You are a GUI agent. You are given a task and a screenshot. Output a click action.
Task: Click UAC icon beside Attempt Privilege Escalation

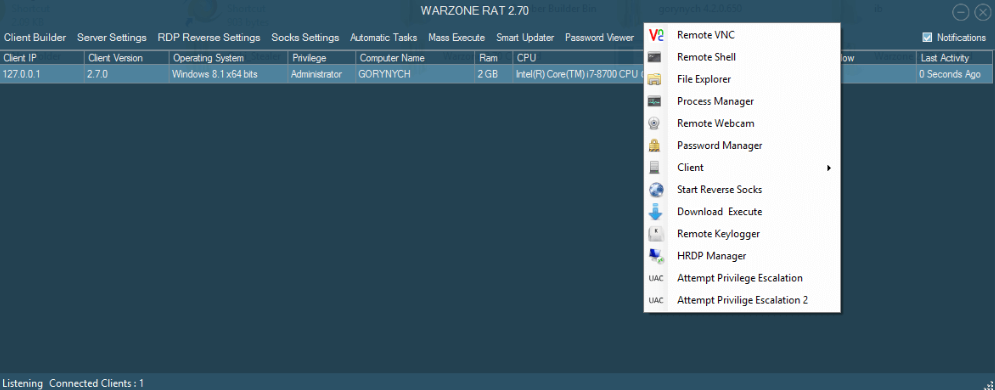(656, 278)
